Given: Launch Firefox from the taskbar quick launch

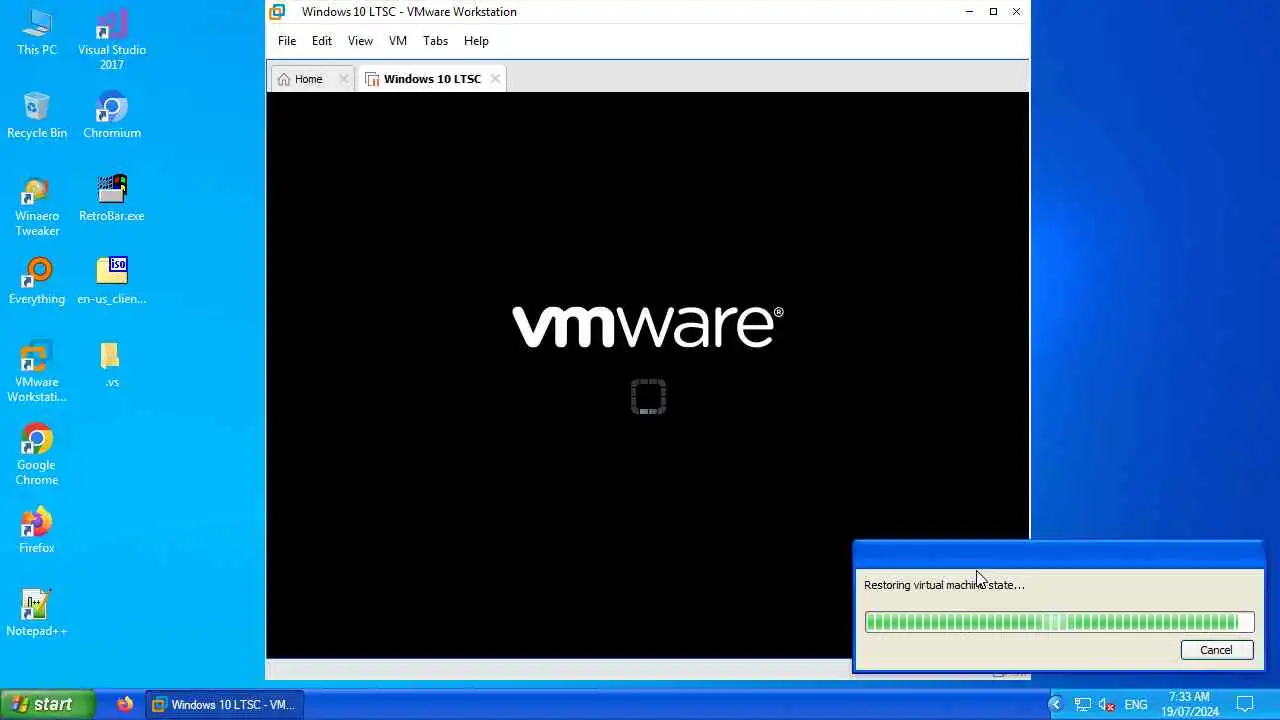Looking at the screenshot, I should (x=124, y=704).
